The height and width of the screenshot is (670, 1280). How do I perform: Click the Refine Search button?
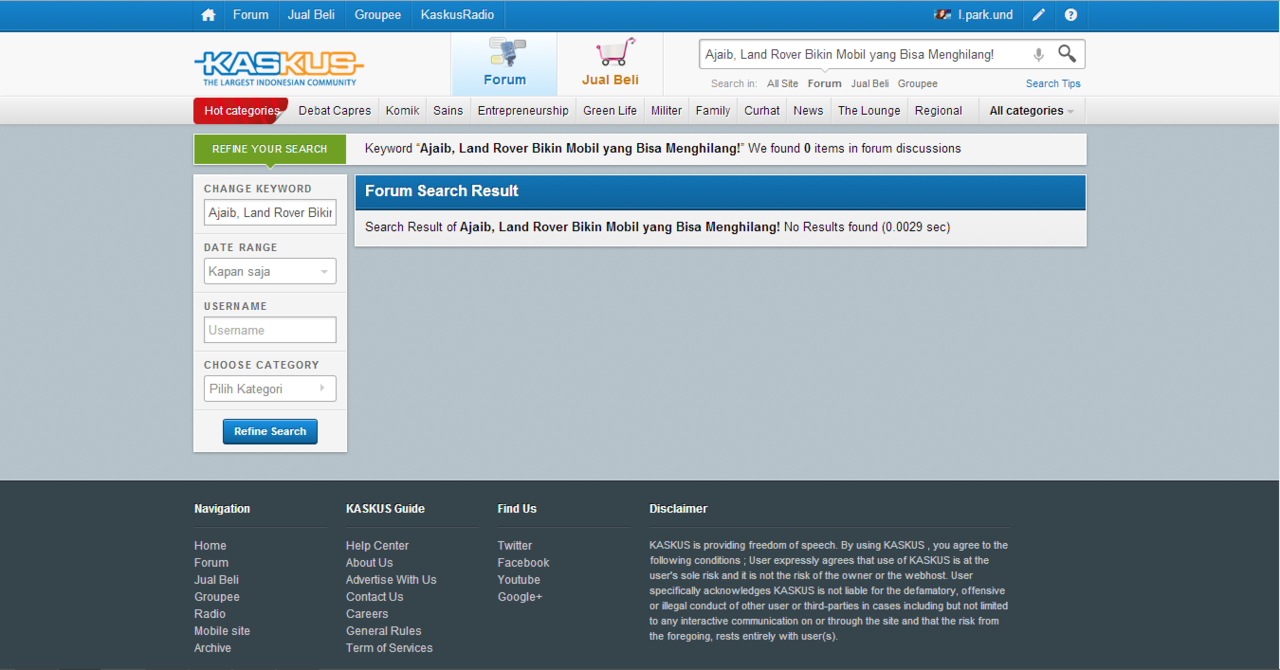pos(270,431)
